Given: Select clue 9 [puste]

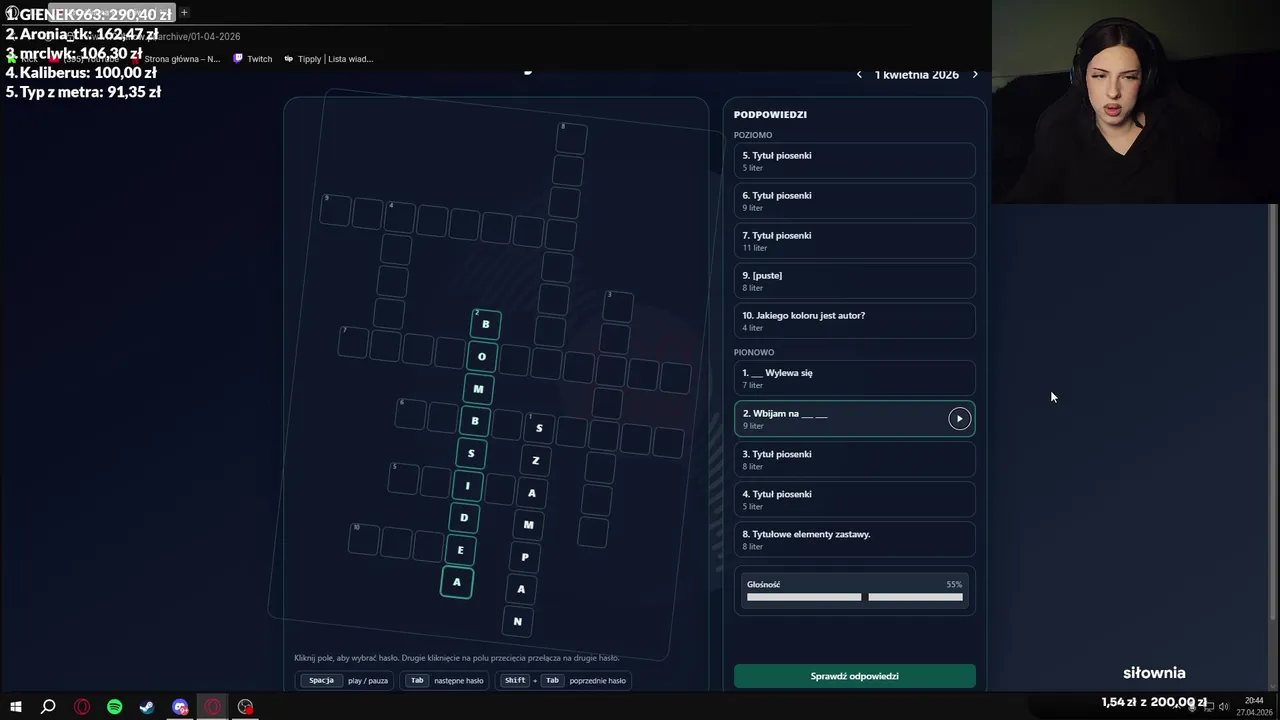Looking at the screenshot, I should (854, 281).
